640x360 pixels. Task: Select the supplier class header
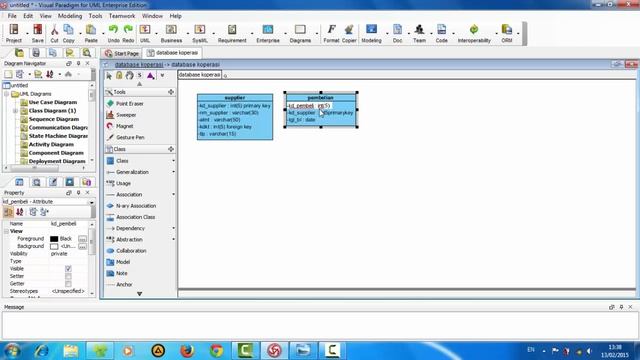(x=235, y=98)
